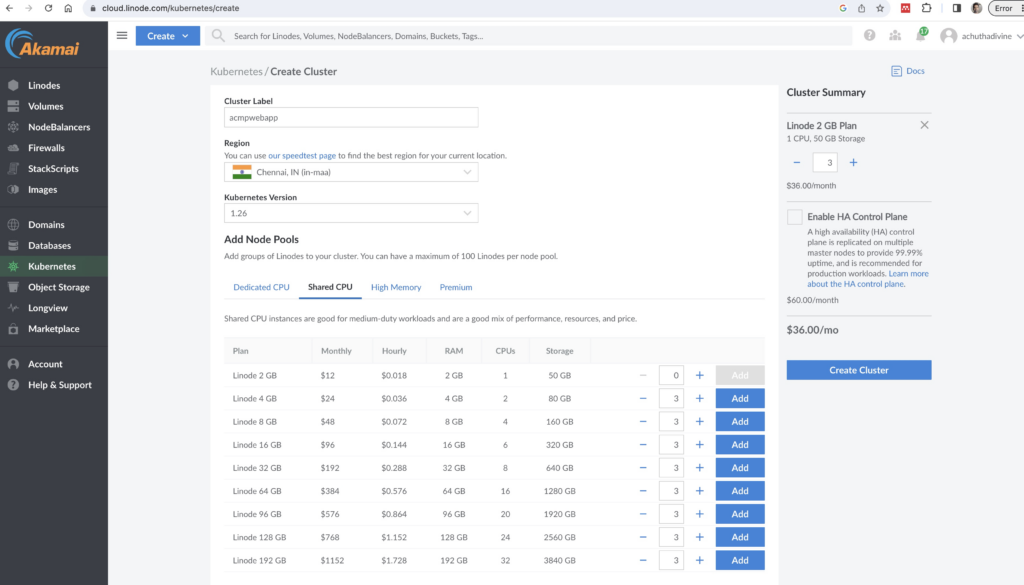Switch to Dedicated CPU tab
This screenshot has height=585, width=1024.
pos(261,287)
